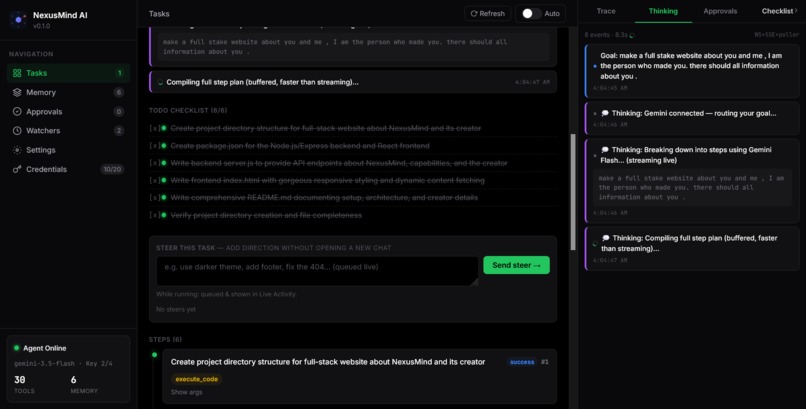Click the chevron arrow after the Checklist tab
806x409 pixels.
pyautogui.click(x=796, y=11)
